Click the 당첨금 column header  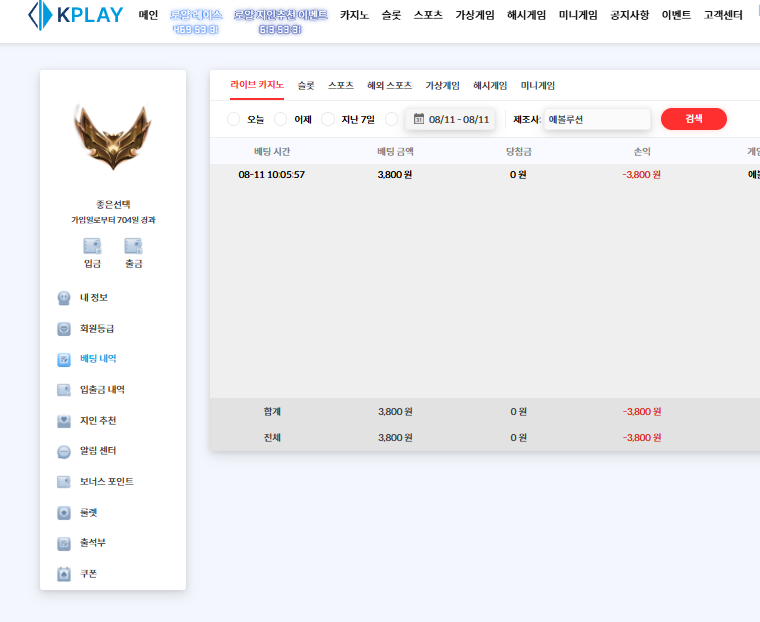click(x=518, y=152)
